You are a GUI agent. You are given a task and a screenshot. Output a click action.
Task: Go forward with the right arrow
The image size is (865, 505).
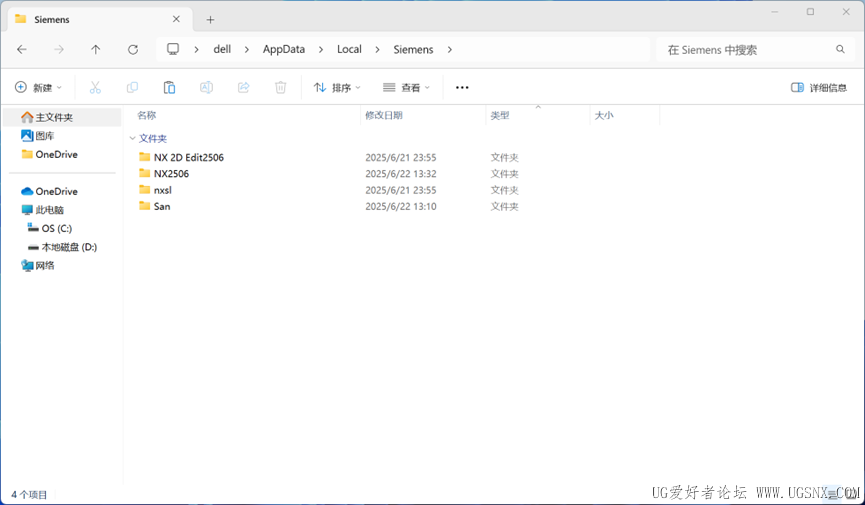point(58,50)
